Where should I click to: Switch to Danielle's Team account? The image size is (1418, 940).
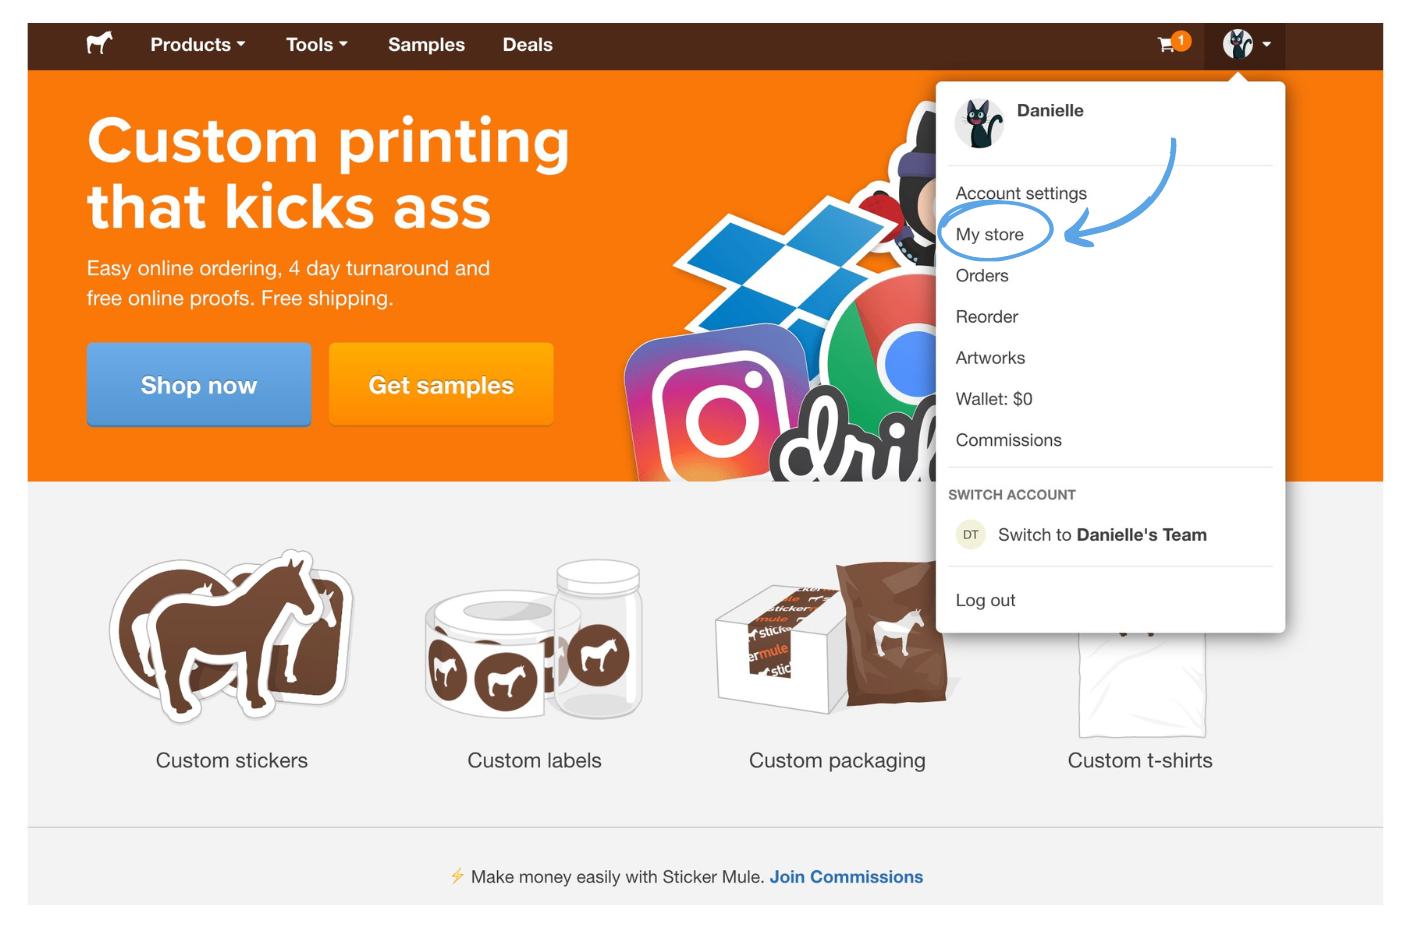pos(1103,534)
